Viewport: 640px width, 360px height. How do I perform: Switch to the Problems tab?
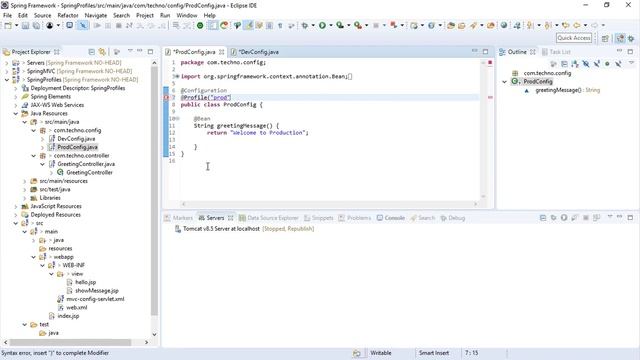click(355, 218)
